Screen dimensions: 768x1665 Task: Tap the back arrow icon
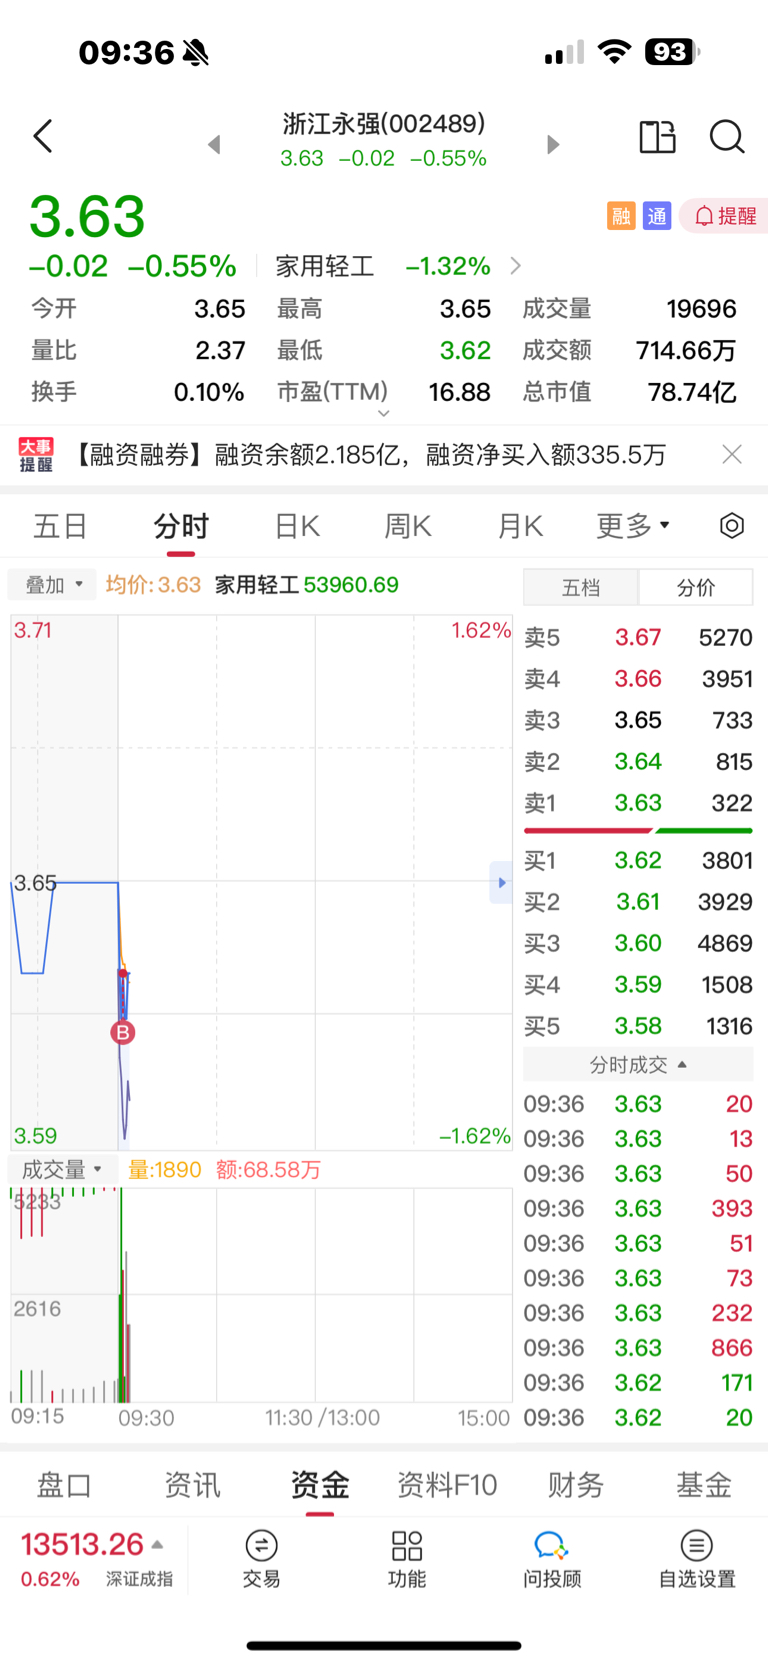(42, 136)
